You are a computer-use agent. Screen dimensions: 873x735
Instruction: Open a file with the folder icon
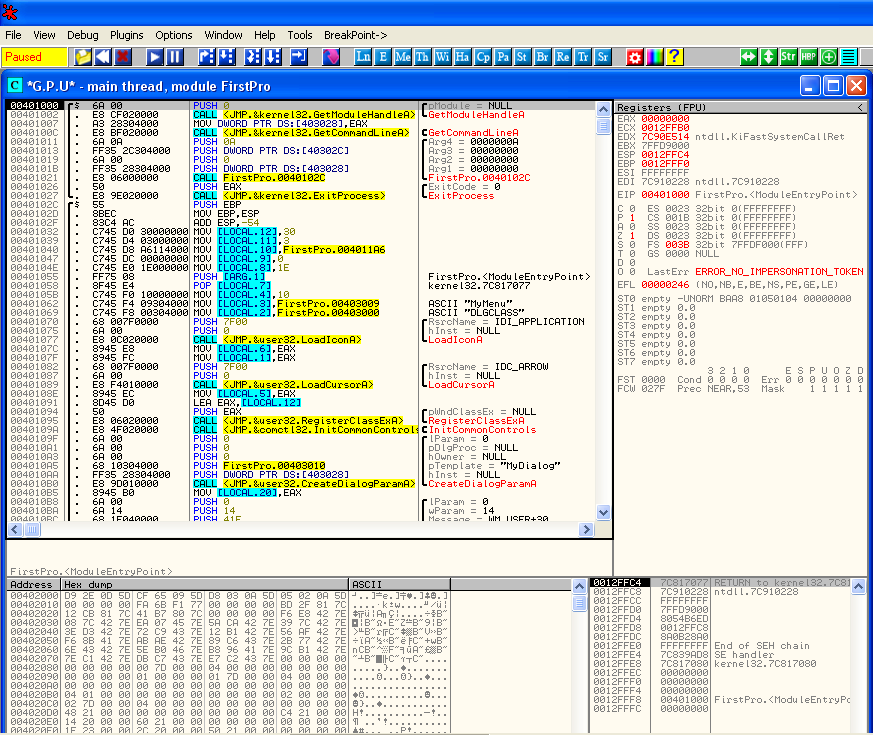[x=83, y=57]
